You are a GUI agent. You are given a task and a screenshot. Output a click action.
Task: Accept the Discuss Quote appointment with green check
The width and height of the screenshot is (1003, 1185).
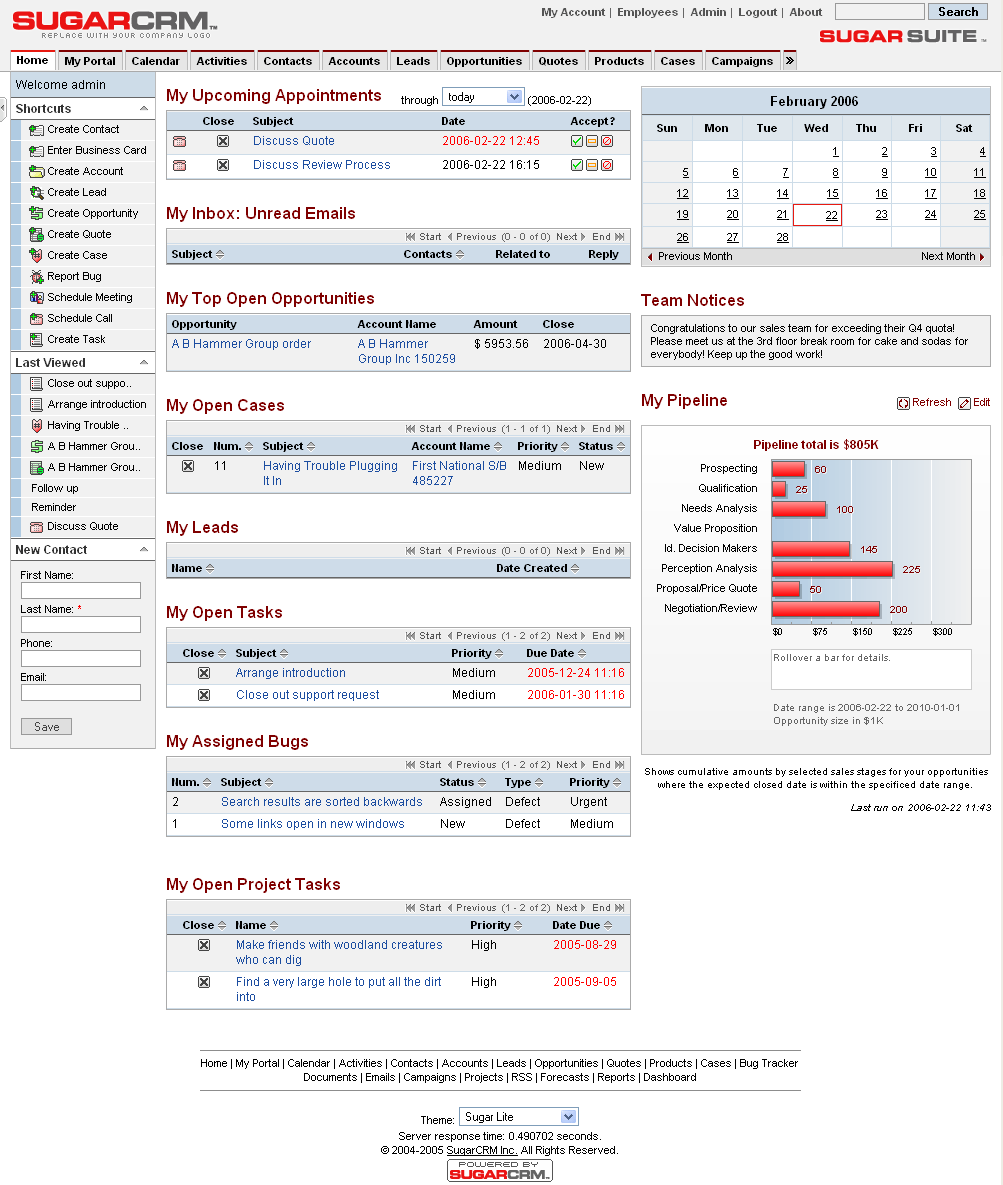pyautogui.click(x=577, y=141)
